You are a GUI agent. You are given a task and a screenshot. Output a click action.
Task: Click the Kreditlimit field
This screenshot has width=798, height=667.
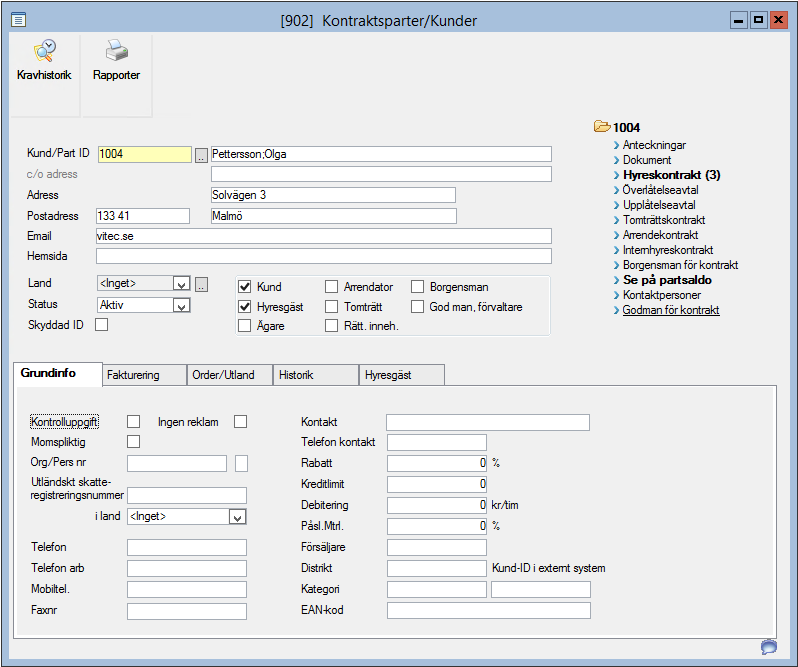[437, 484]
